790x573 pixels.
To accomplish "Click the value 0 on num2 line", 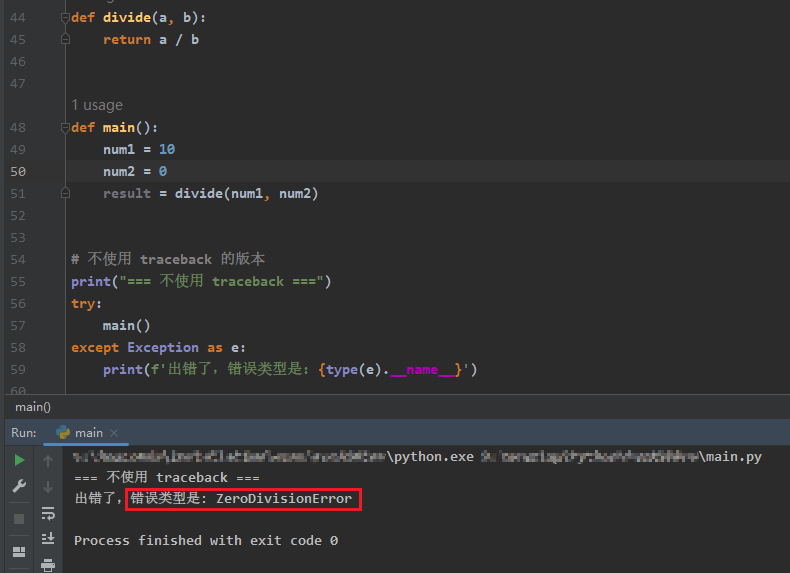I will 163,171.
